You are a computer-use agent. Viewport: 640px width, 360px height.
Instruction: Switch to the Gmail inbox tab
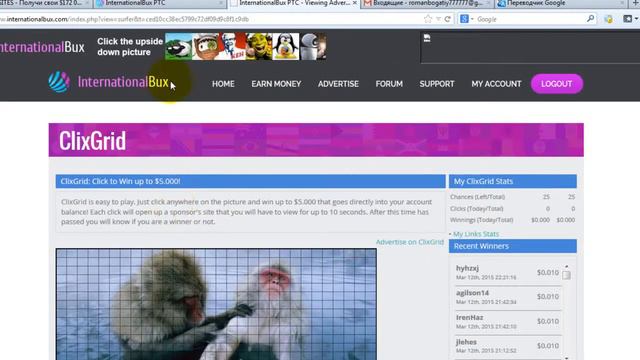click(427, 3)
